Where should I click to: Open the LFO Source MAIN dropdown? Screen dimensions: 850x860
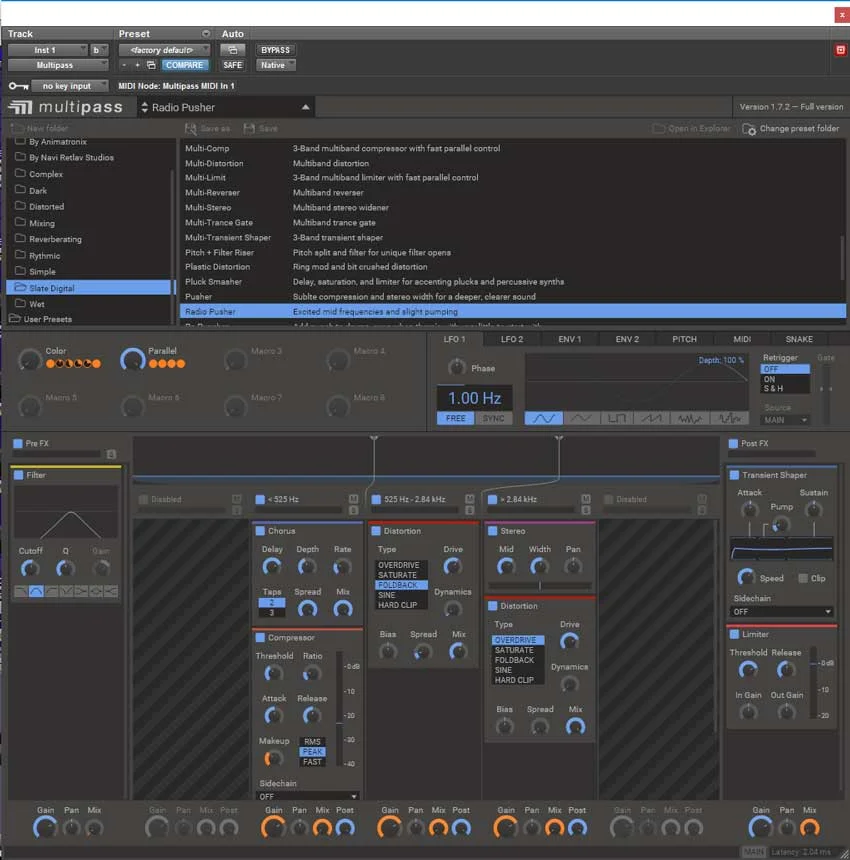click(785, 420)
